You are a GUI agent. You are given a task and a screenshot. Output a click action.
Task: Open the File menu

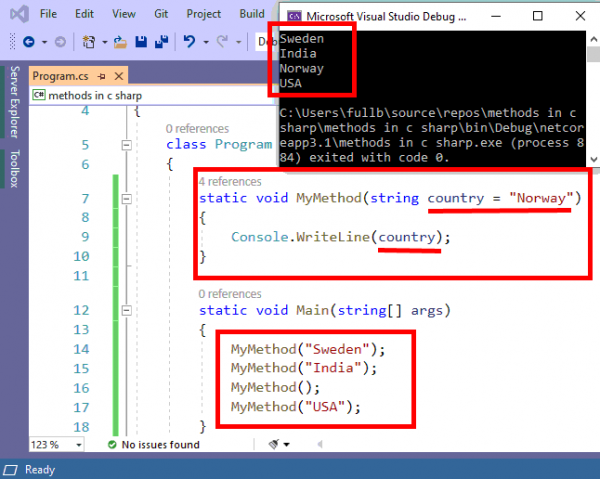tap(49, 14)
